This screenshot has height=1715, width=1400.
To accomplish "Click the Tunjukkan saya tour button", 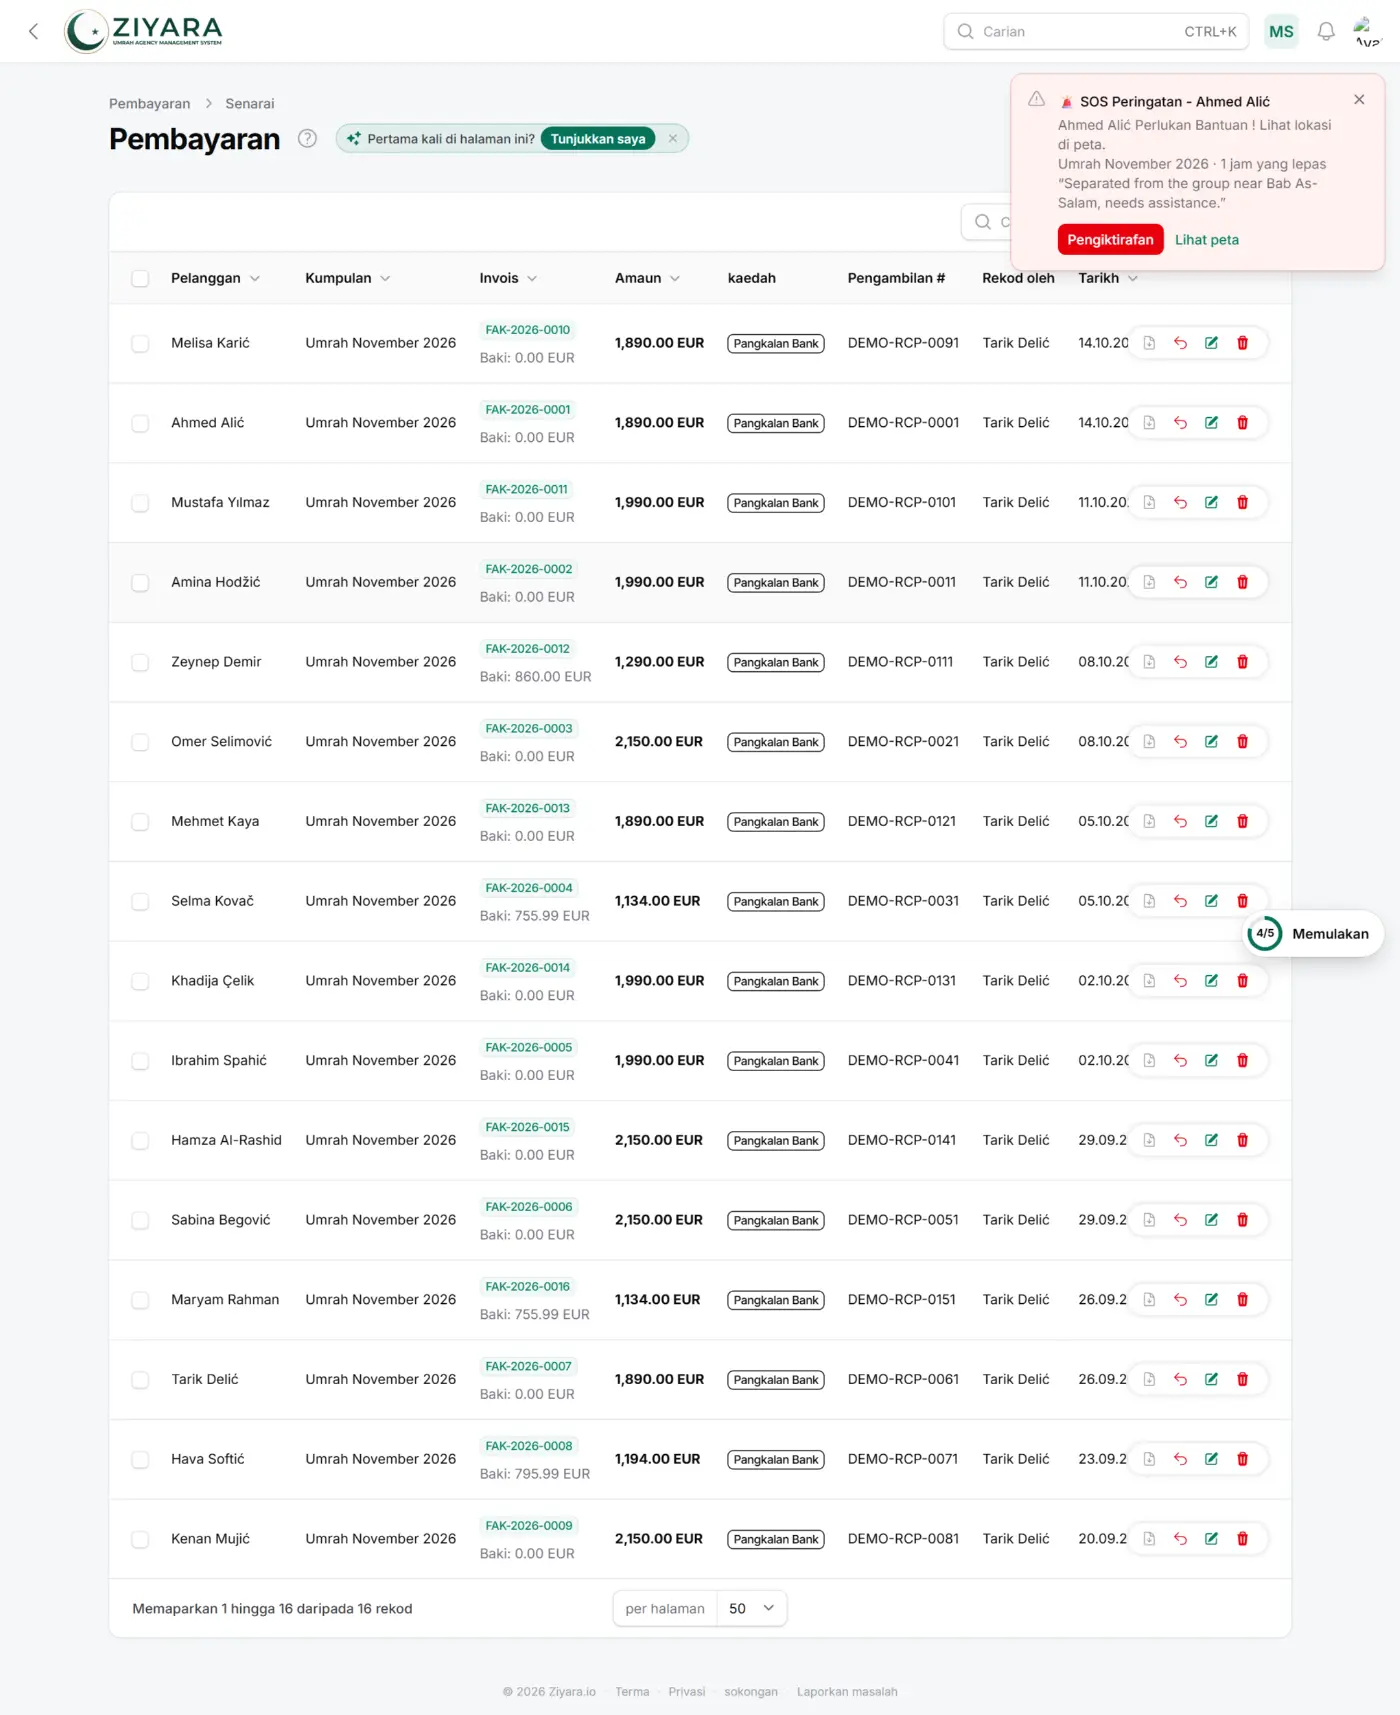I will [x=598, y=139].
